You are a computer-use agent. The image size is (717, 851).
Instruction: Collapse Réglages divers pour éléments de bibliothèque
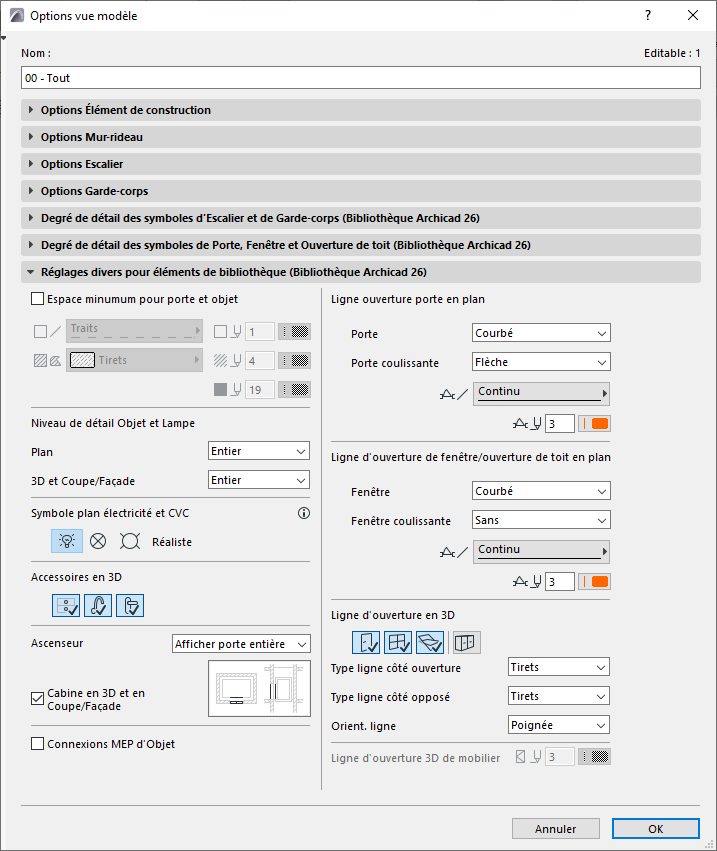pos(361,272)
